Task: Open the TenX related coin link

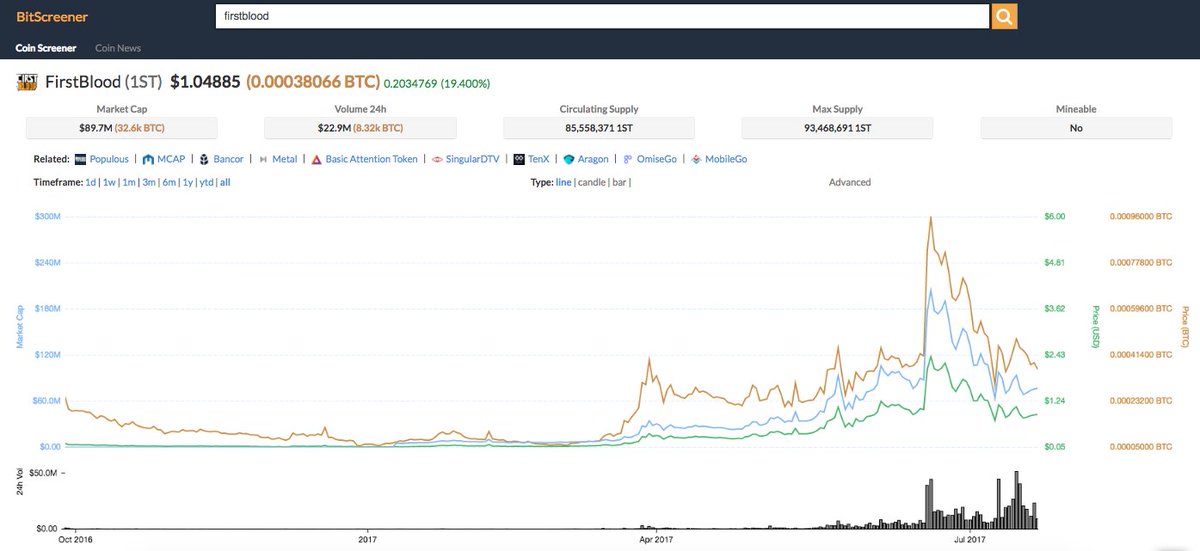Action: pyautogui.click(x=538, y=159)
